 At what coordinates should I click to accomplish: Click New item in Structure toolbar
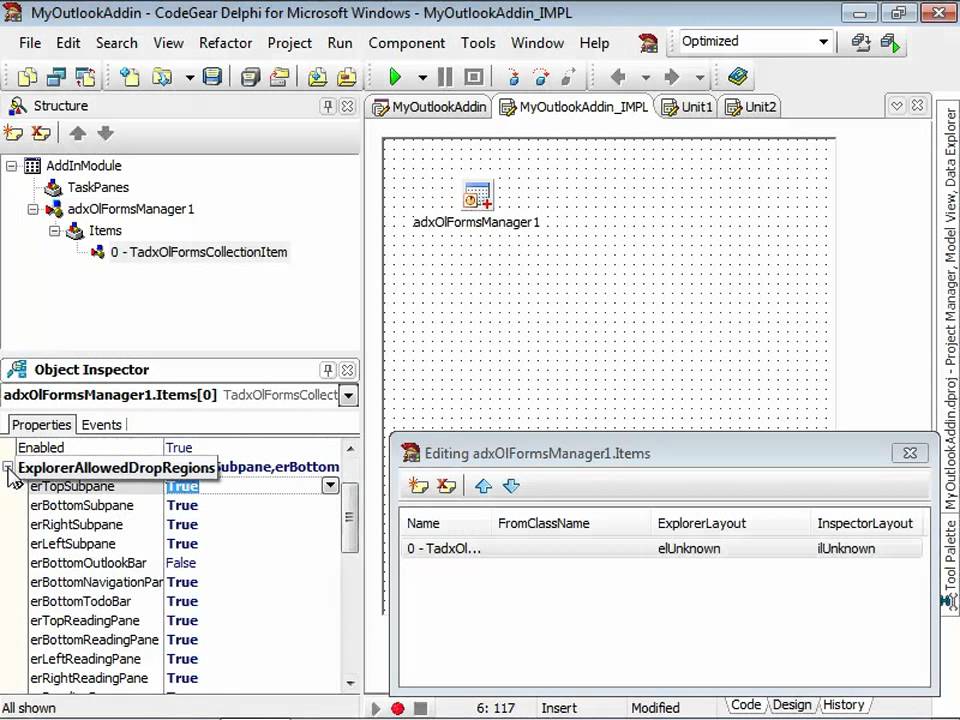click(x=13, y=133)
